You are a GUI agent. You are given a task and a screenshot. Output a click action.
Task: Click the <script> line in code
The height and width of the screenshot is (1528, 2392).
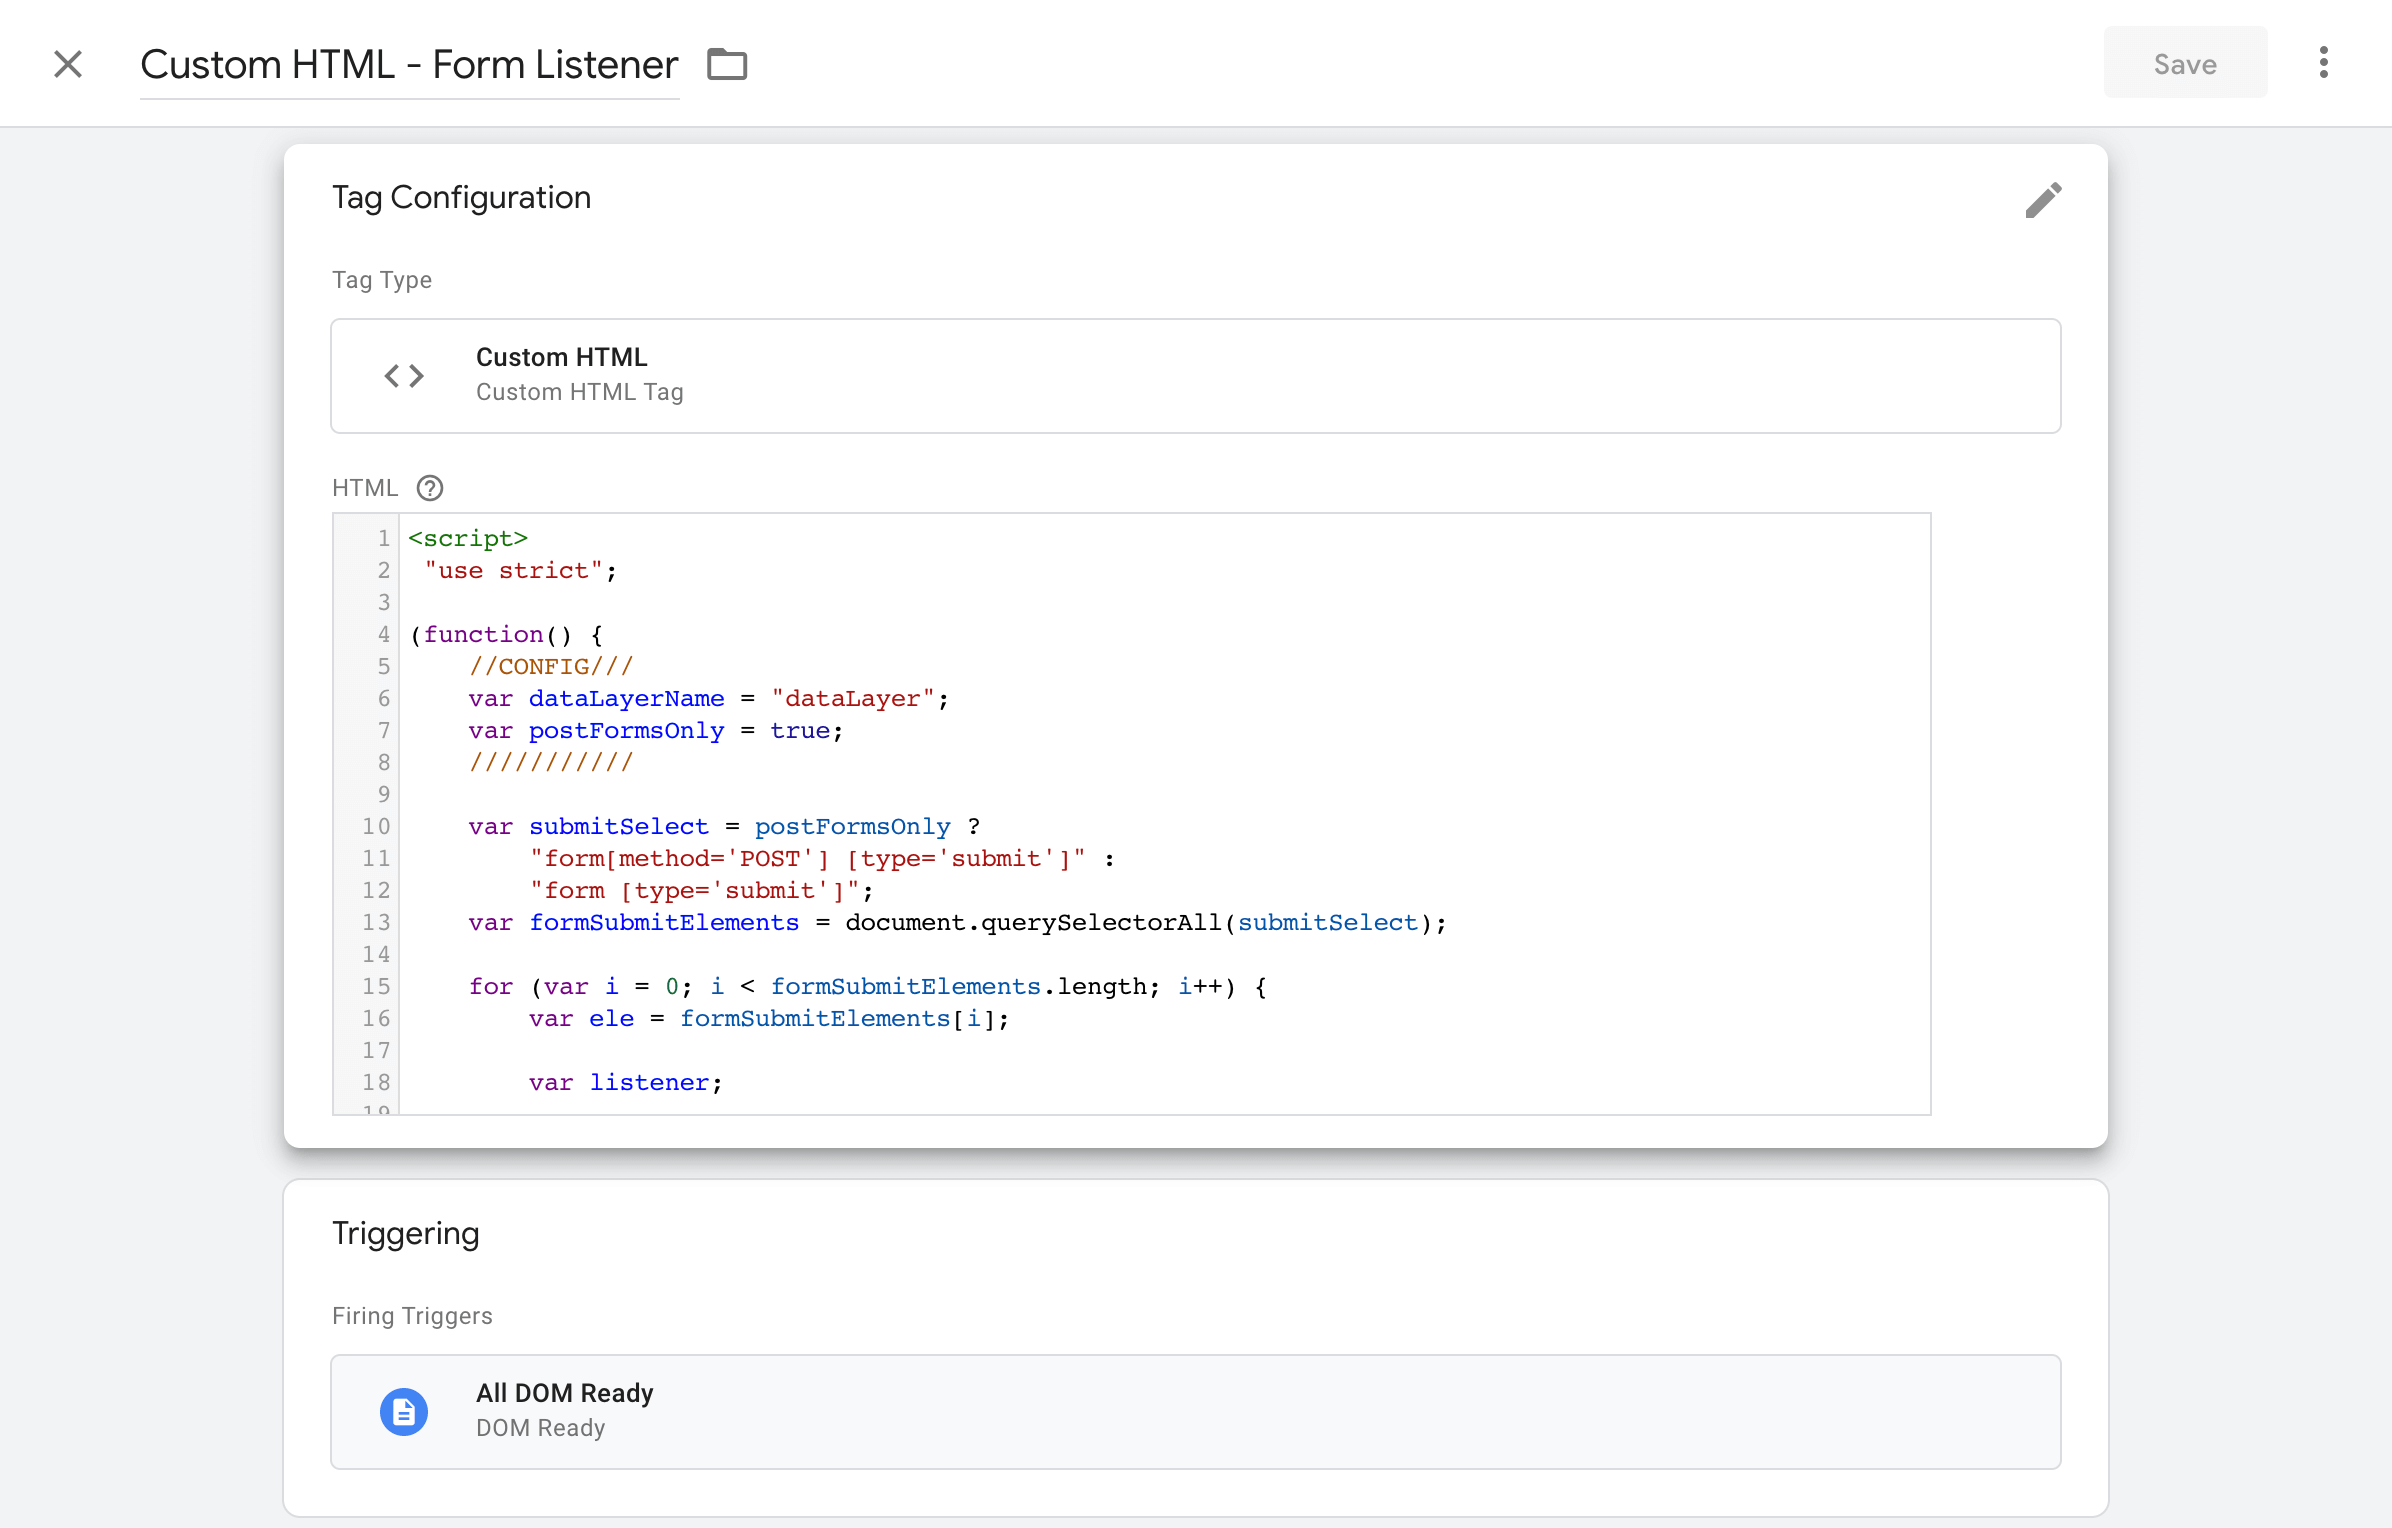468,538
